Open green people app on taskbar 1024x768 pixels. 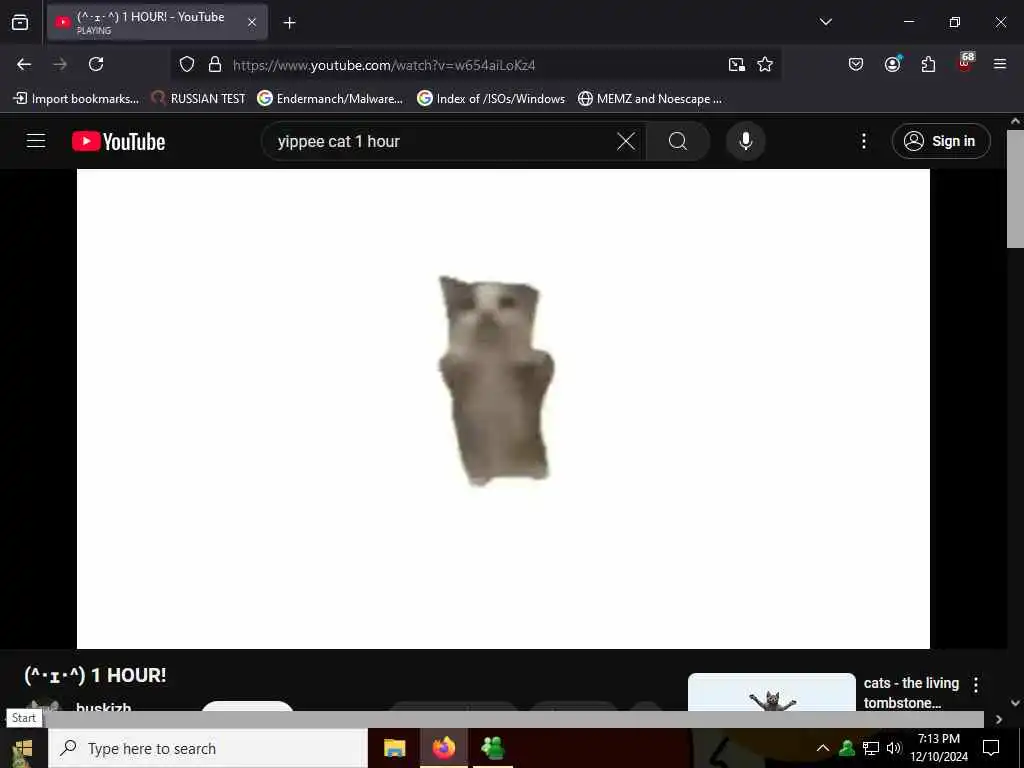492,748
